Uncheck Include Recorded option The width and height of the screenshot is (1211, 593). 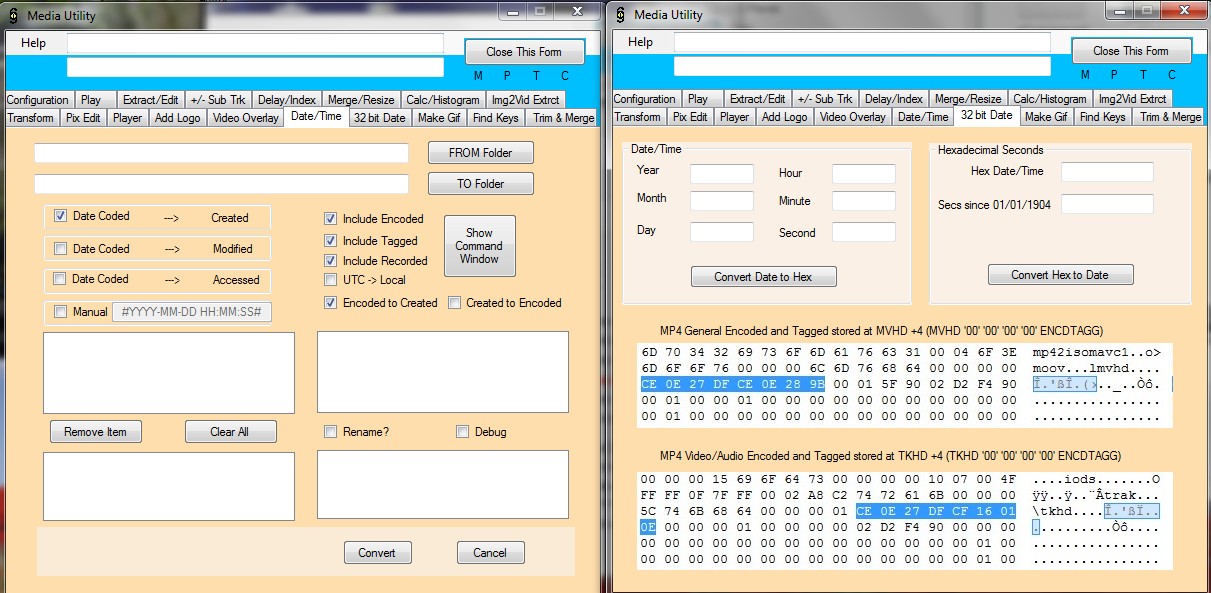(x=331, y=261)
